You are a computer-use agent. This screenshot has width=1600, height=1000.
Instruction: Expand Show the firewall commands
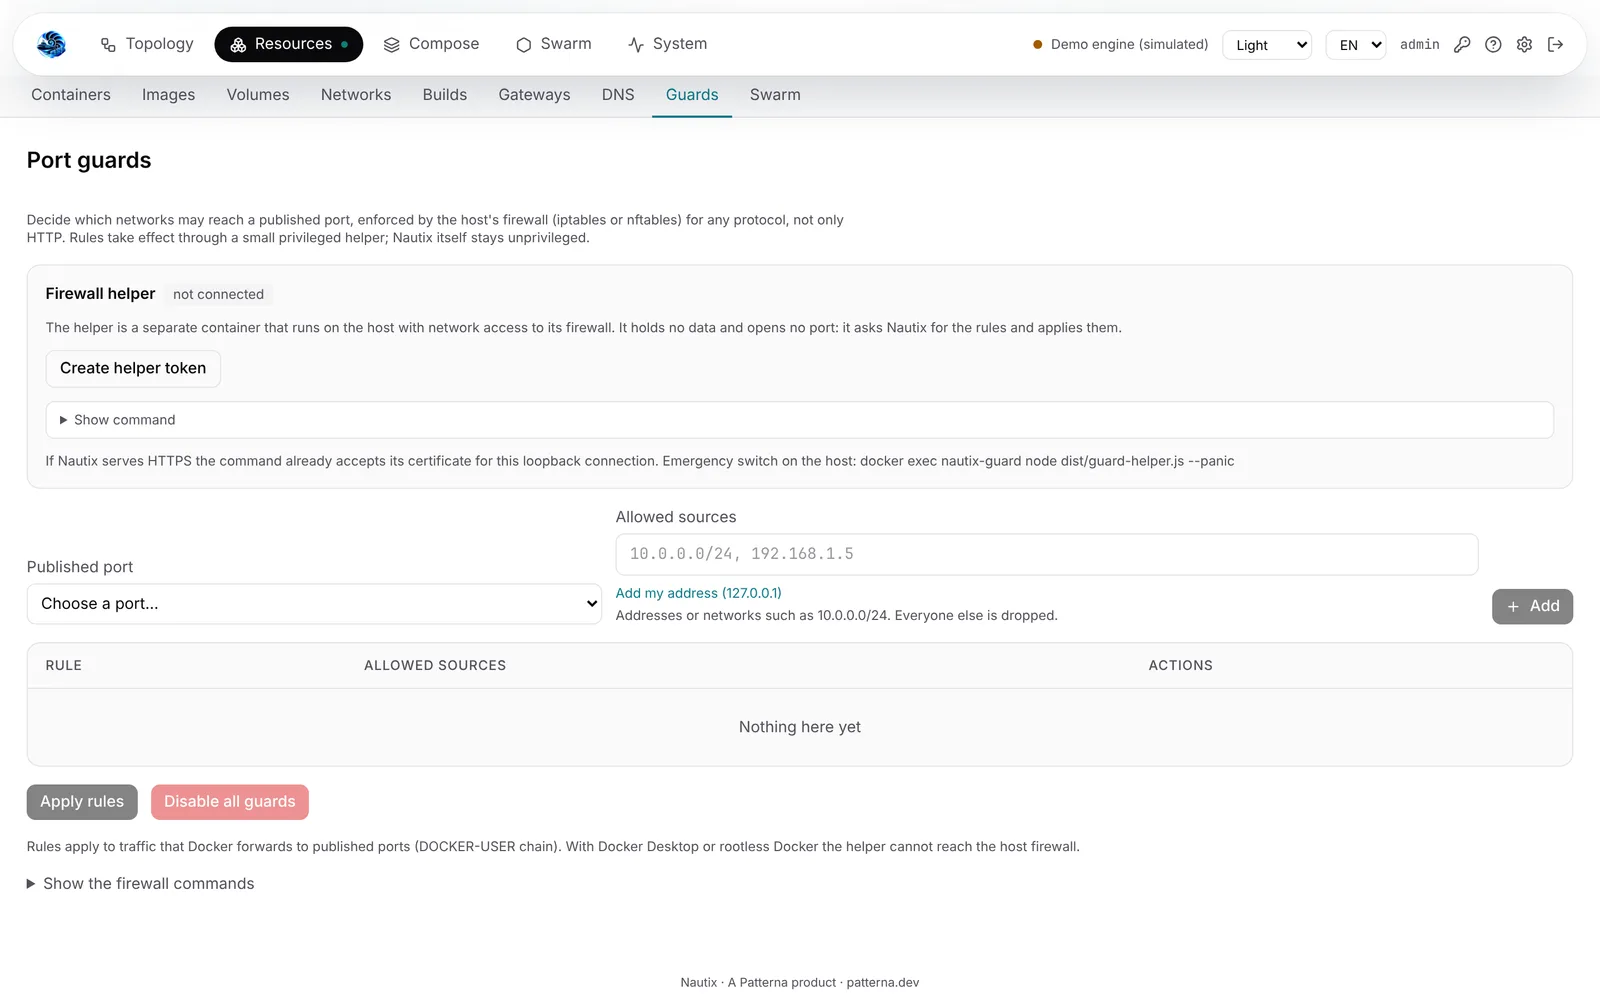pos(140,884)
